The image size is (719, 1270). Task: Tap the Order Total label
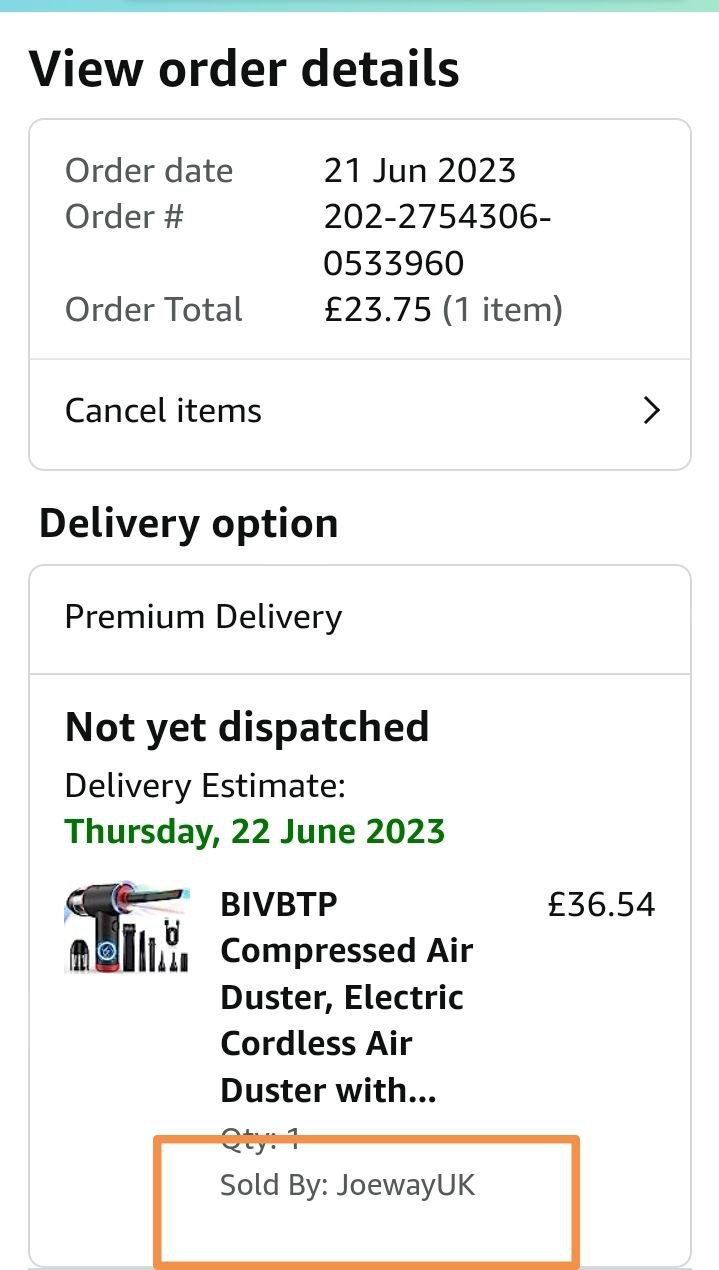point(153,310)
